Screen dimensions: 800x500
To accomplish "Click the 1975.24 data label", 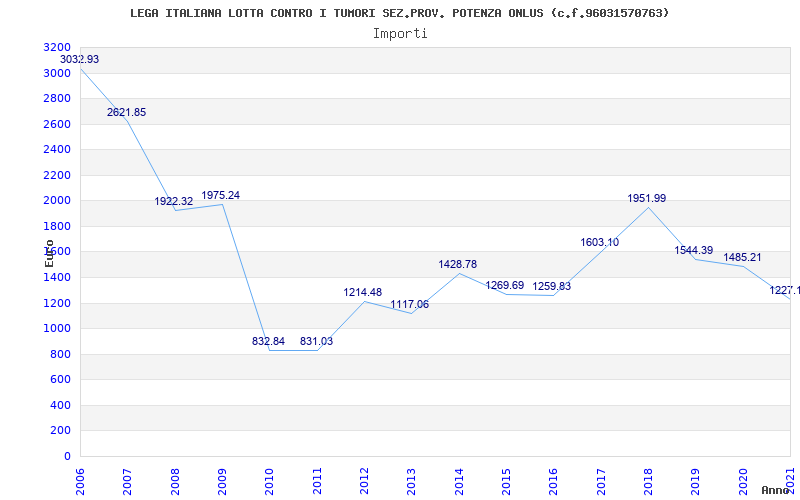I will 221,195.
